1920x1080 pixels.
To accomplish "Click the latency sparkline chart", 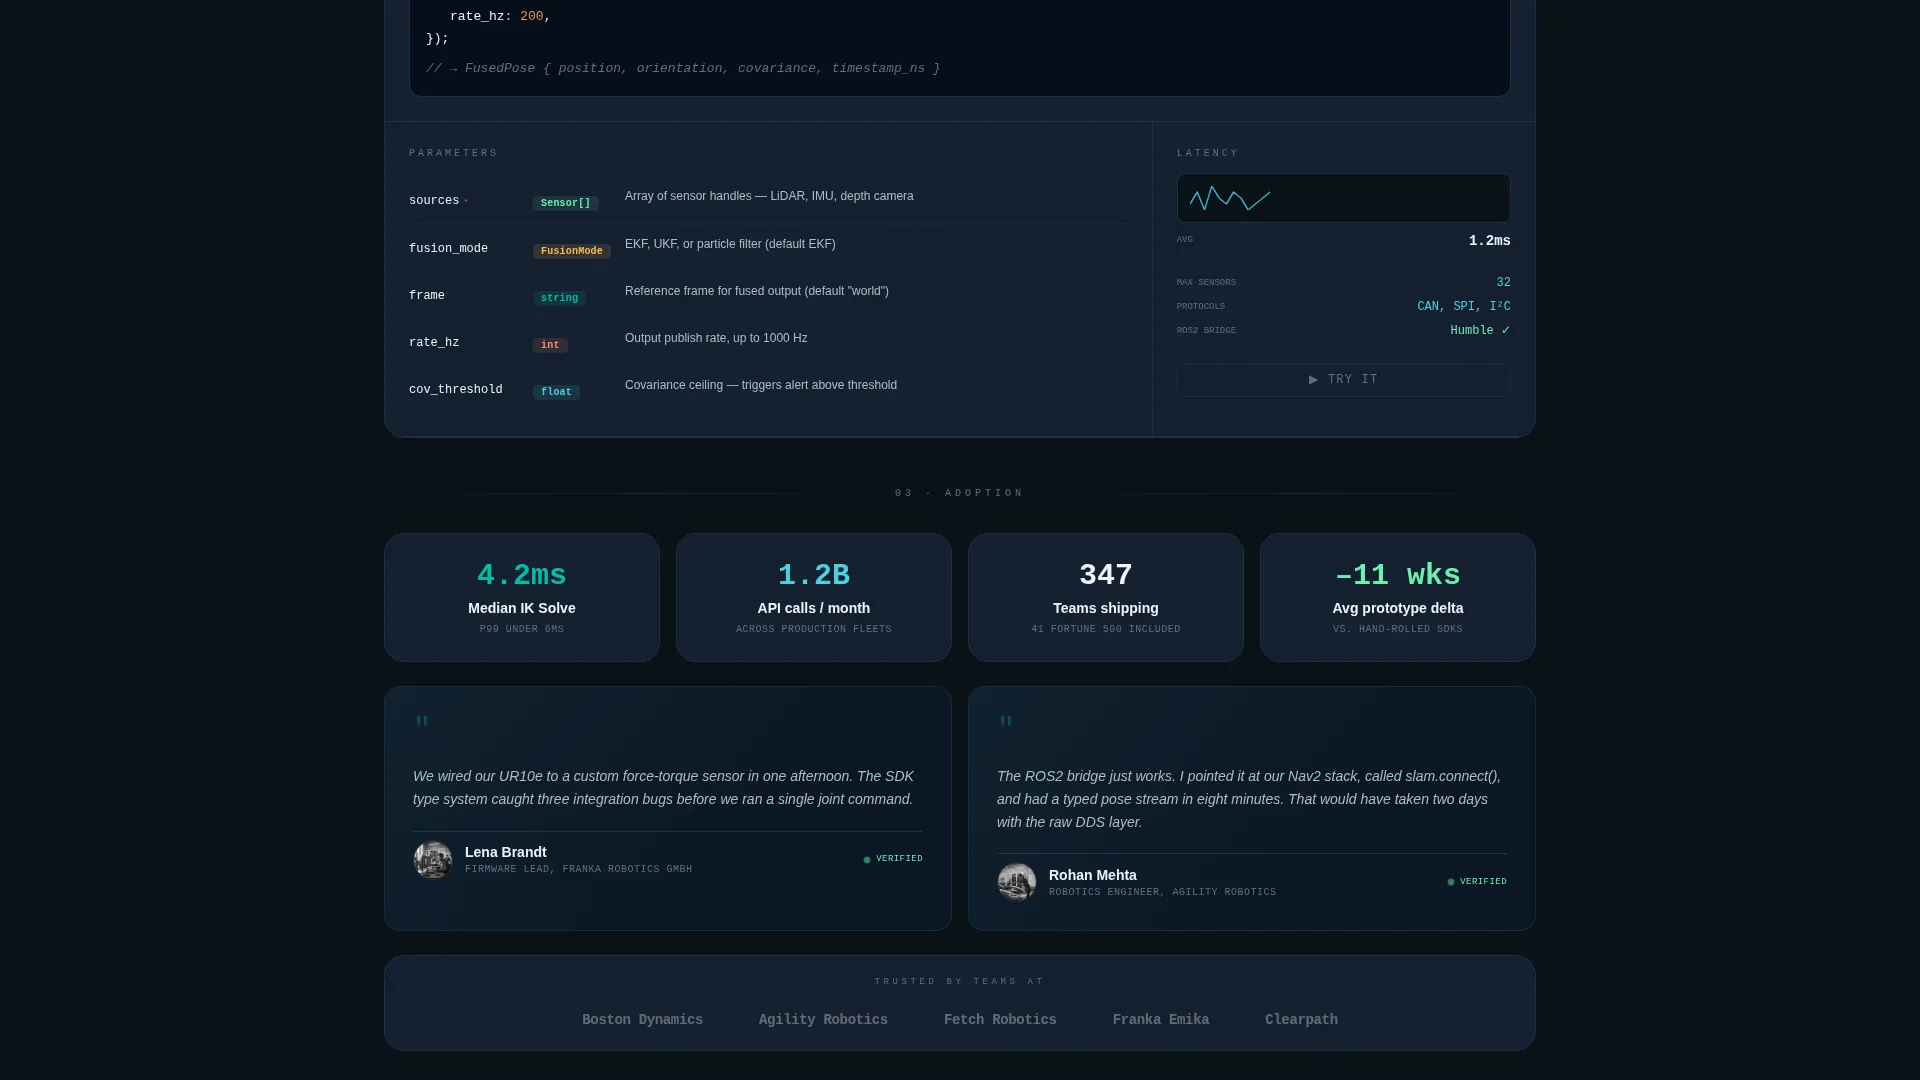I will pyautogui.click(x=1343, y=198).
